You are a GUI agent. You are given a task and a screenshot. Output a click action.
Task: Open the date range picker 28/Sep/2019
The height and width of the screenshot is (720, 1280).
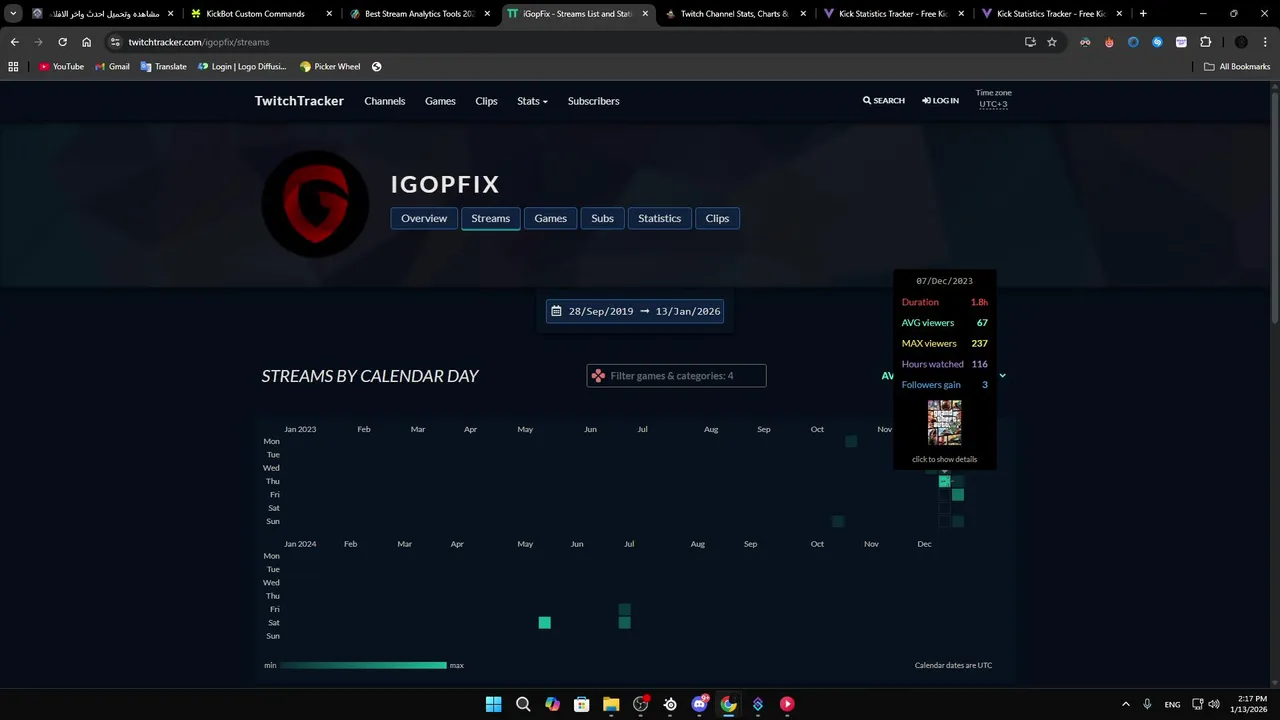[x=635, y=311]
